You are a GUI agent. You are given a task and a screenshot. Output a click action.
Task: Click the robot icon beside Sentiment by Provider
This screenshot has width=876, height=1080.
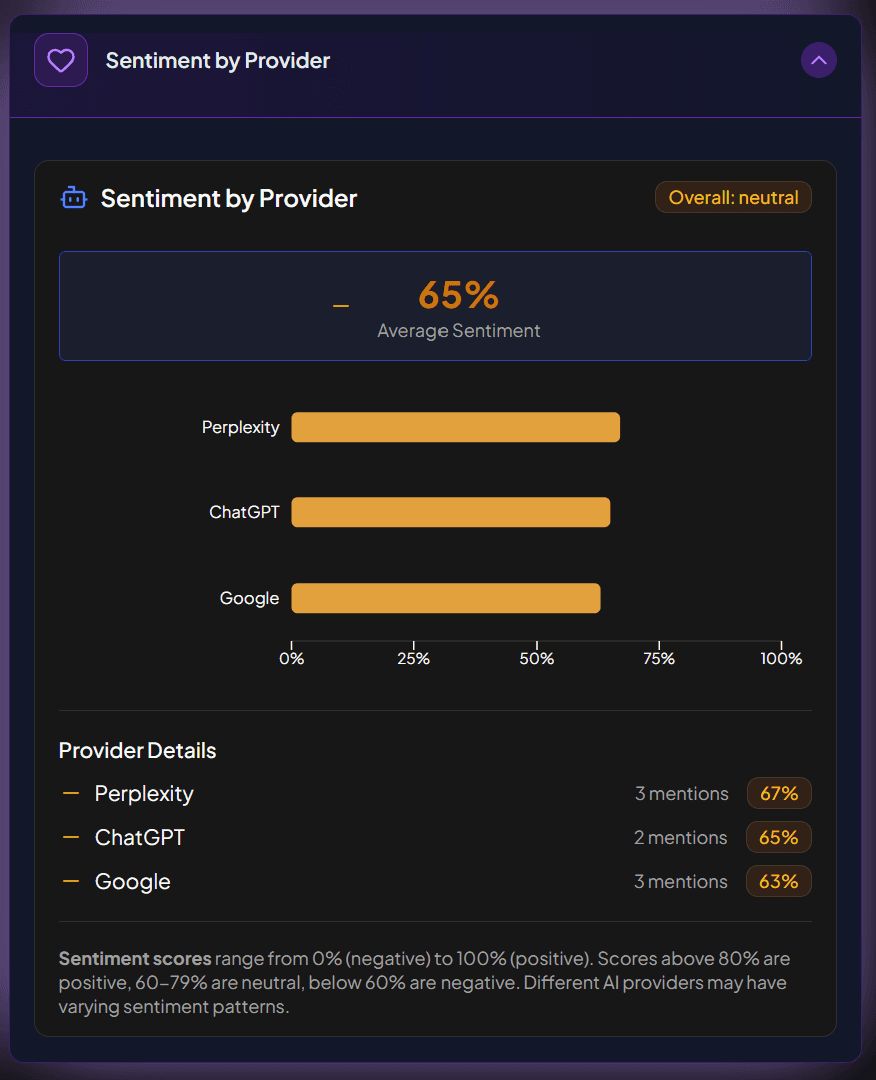[74, 198]
